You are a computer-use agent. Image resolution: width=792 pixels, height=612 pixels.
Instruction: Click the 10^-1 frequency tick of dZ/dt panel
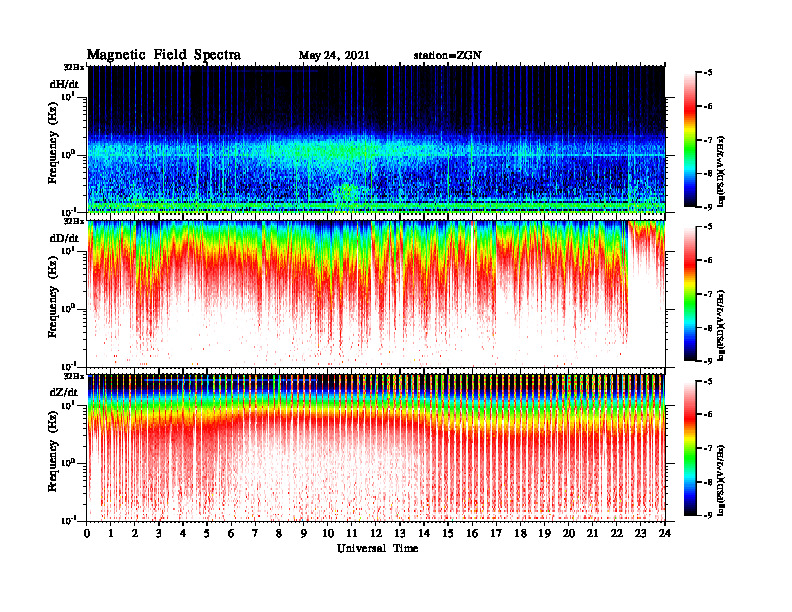(x=67, y=521)
